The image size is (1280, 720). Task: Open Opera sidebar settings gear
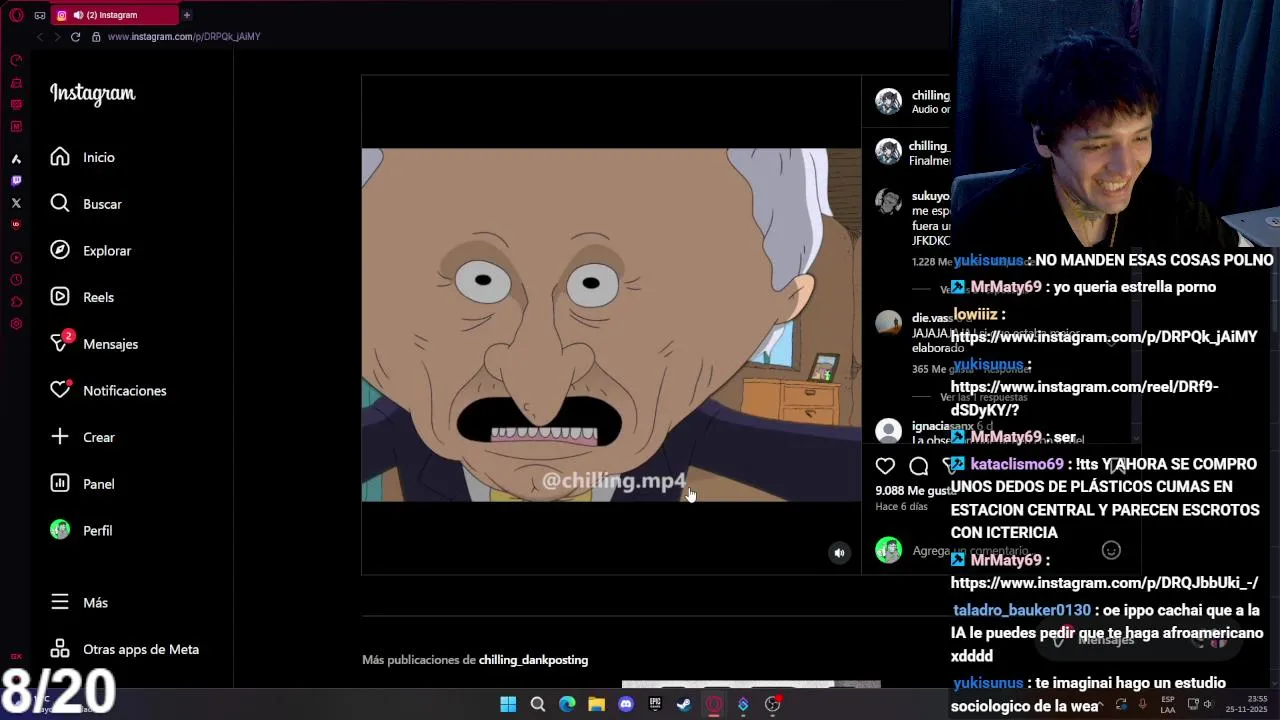[16, 324]
